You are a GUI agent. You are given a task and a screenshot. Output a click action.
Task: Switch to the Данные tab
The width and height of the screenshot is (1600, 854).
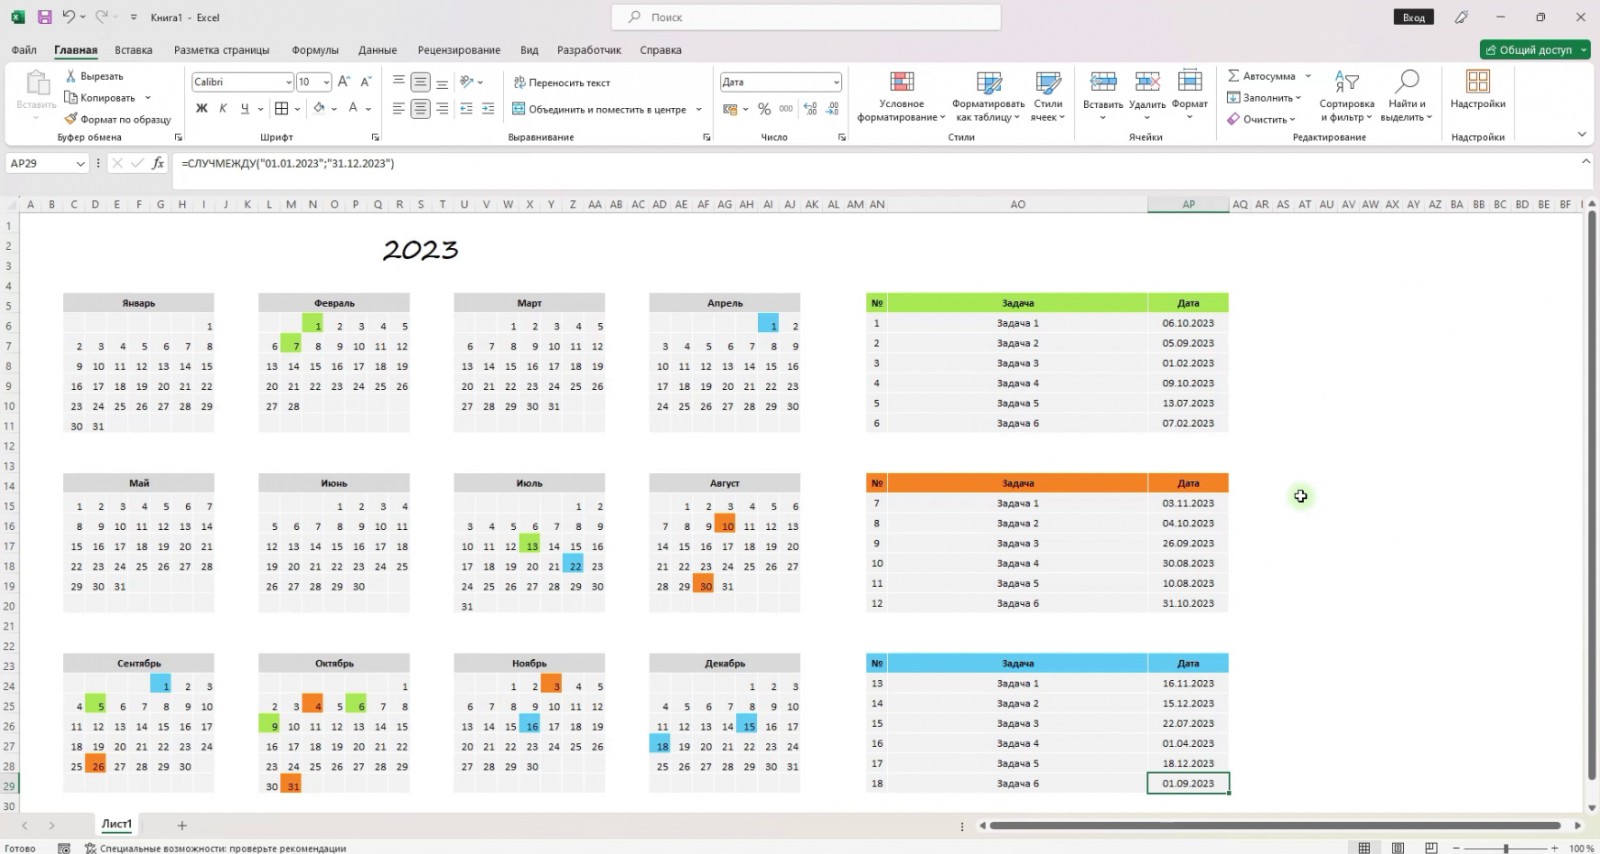coord(378,50)
